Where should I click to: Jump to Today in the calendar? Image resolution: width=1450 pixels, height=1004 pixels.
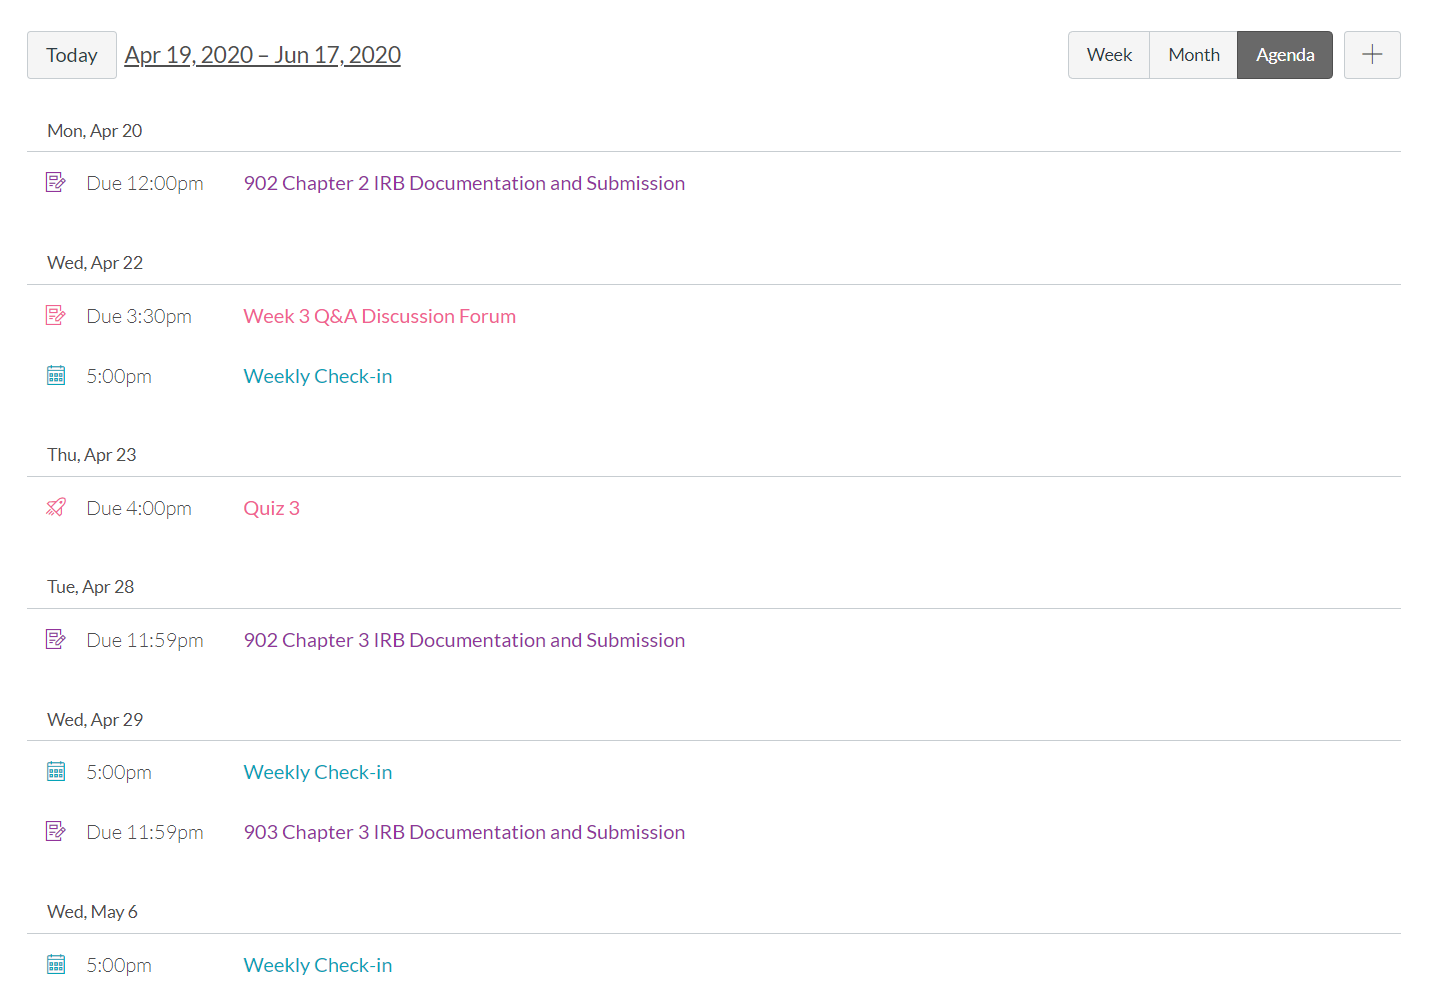point(72,55)
